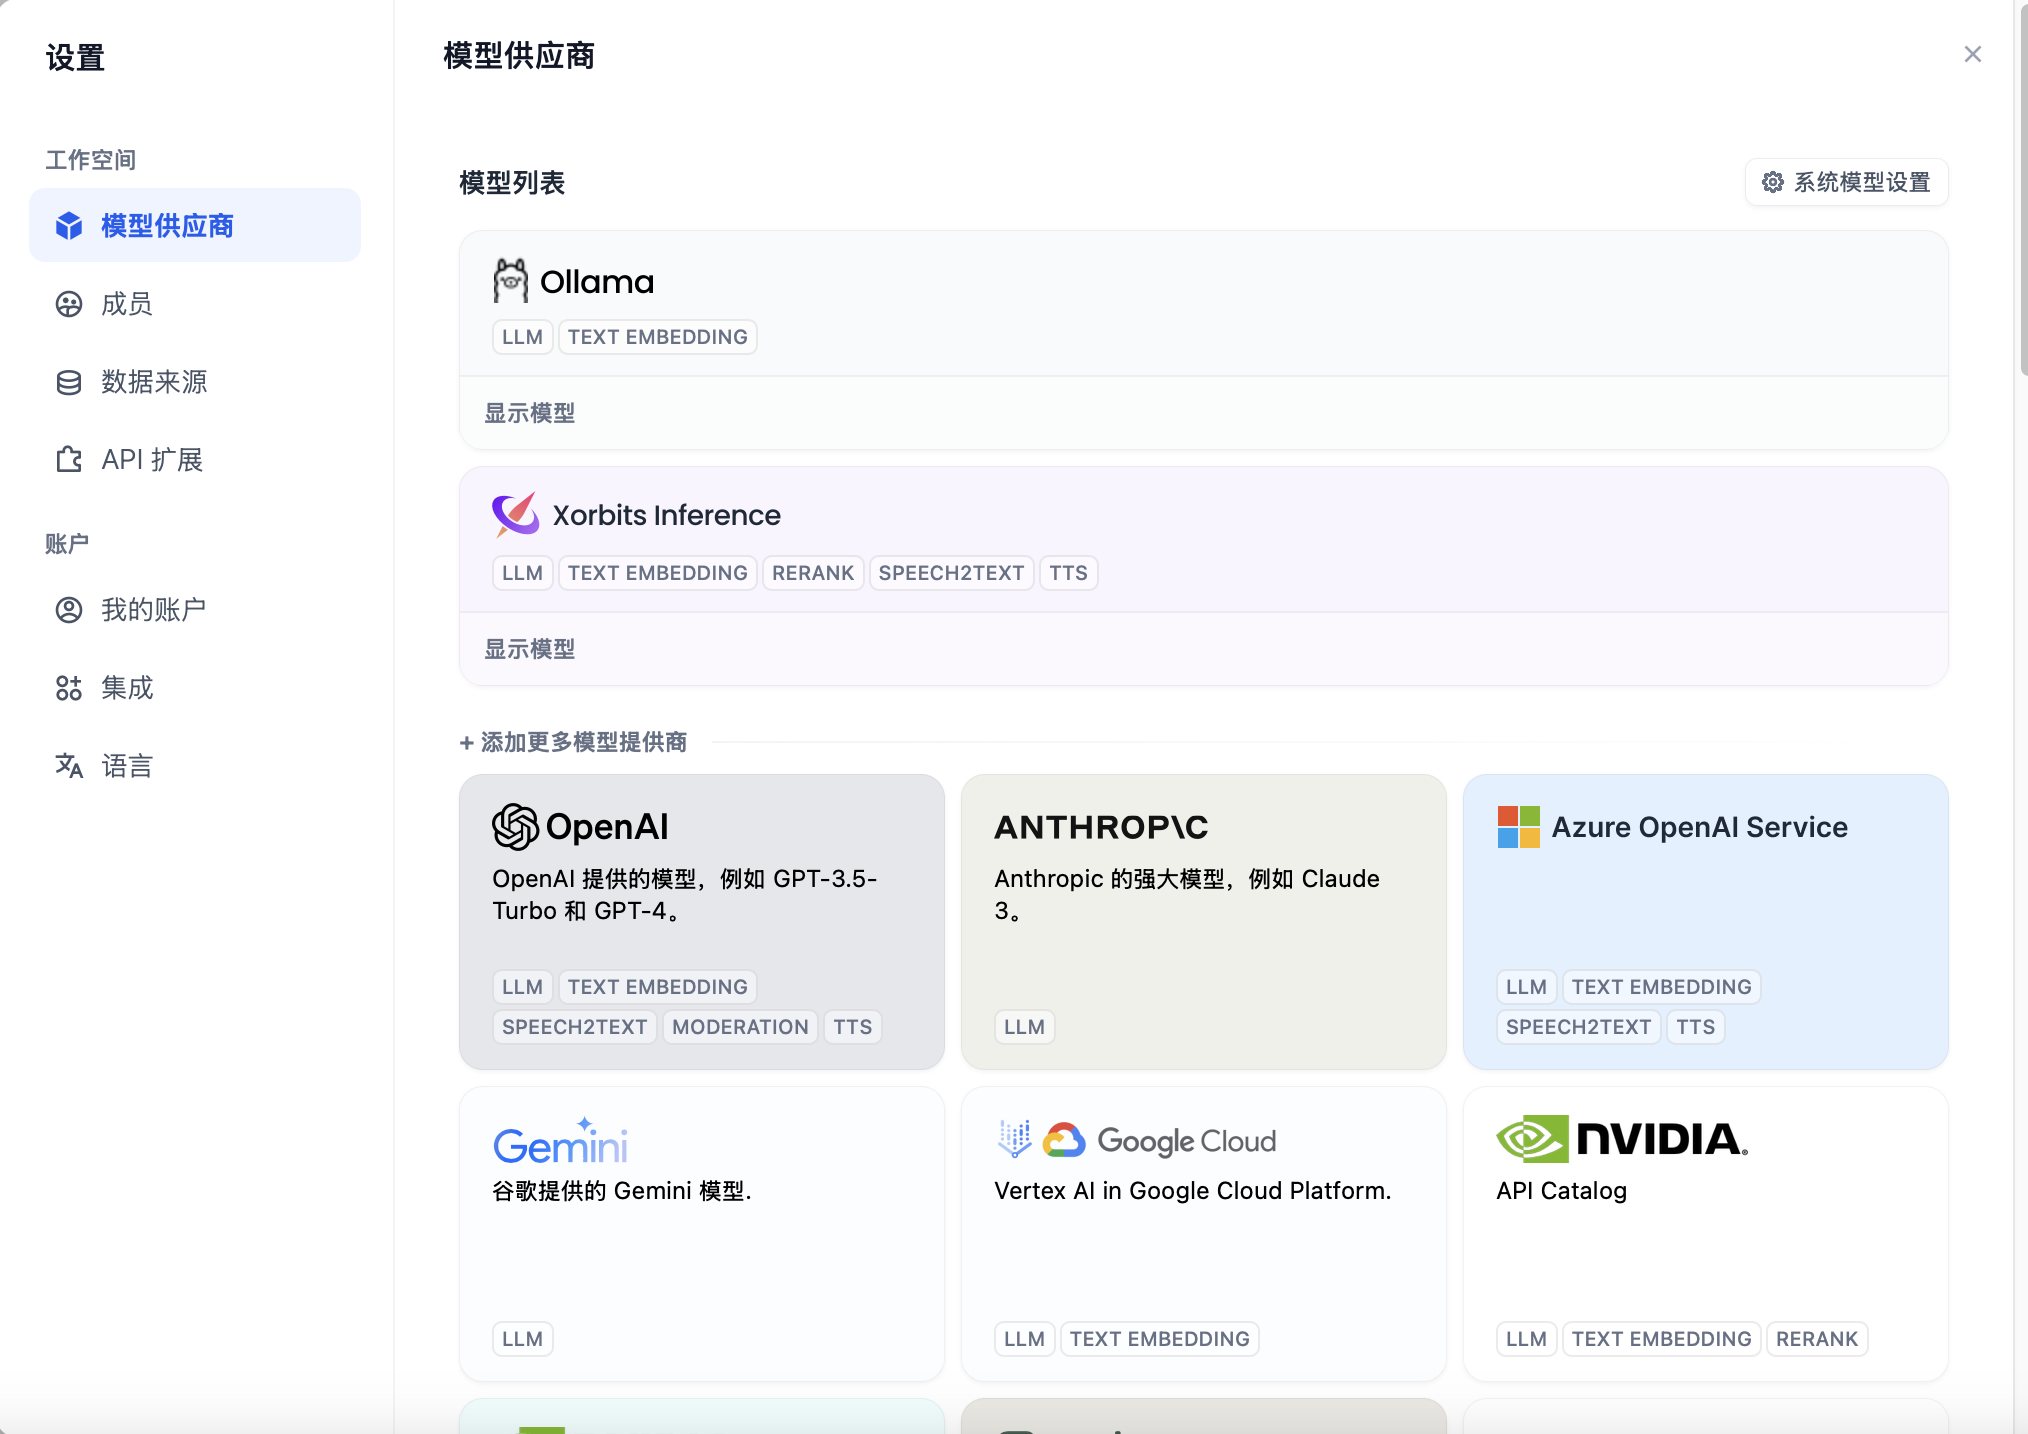Select the Anthropic provider card
Viewport: 2028px width, 1434px height.
pyautogui.click(x=1203, y=920)
